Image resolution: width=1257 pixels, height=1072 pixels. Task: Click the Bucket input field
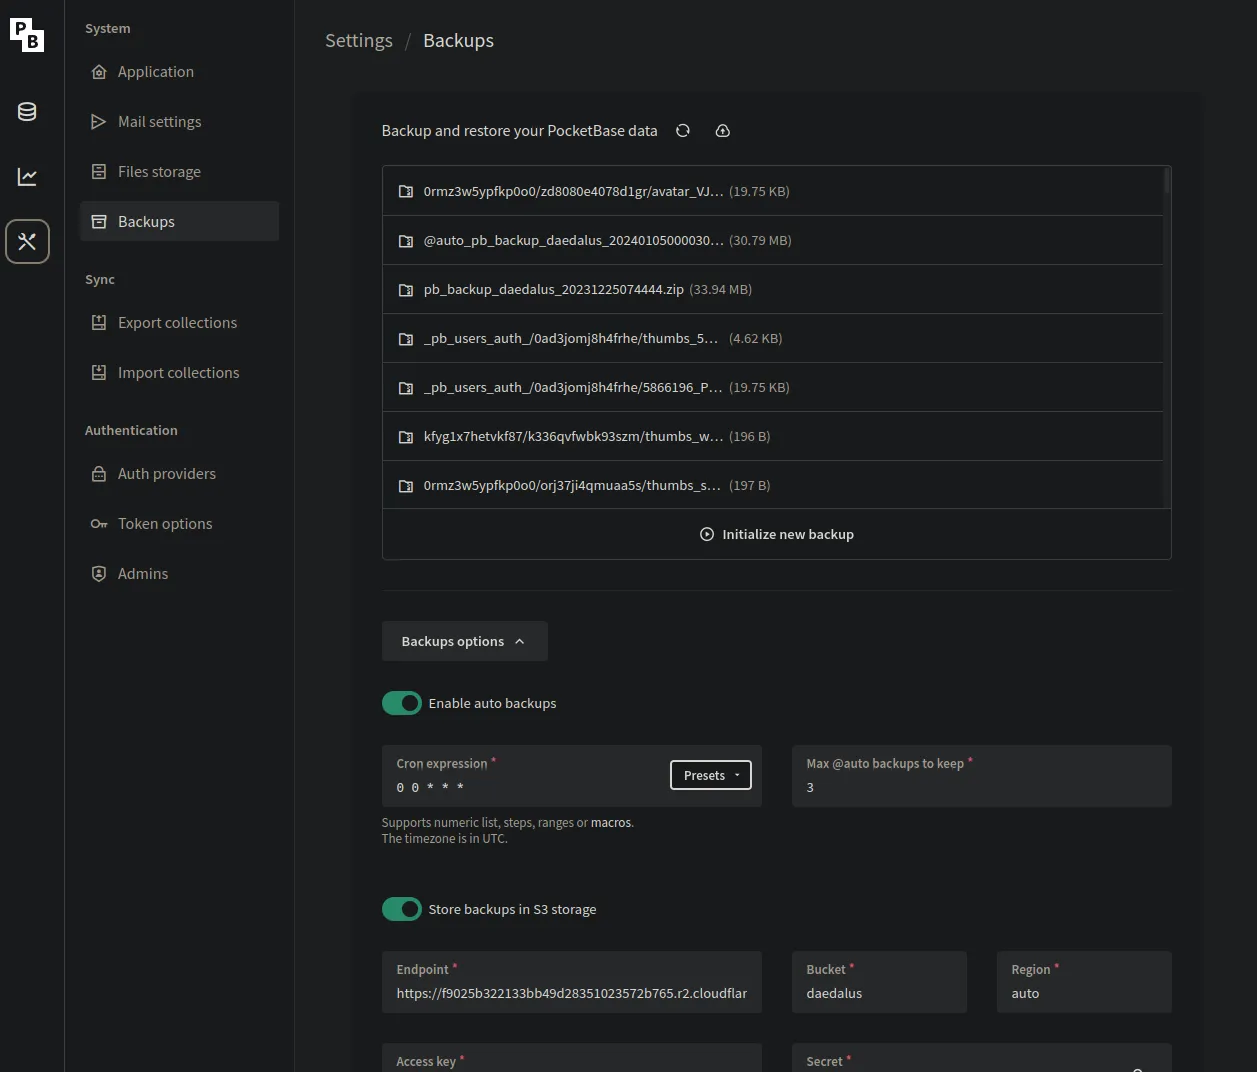(x=878, y=993)
